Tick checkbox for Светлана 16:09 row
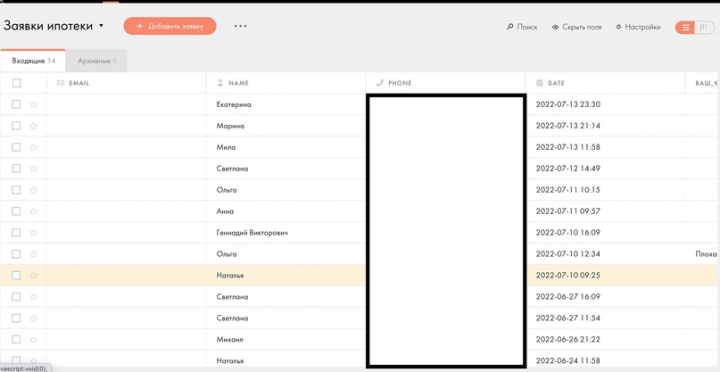The height and width of the screenshot is (372, 720). (16, 297)
